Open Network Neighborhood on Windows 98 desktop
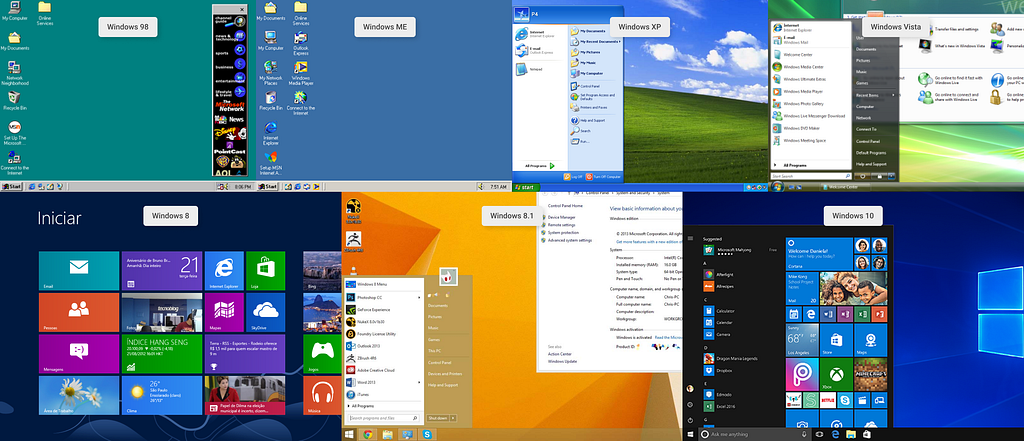 14,74
